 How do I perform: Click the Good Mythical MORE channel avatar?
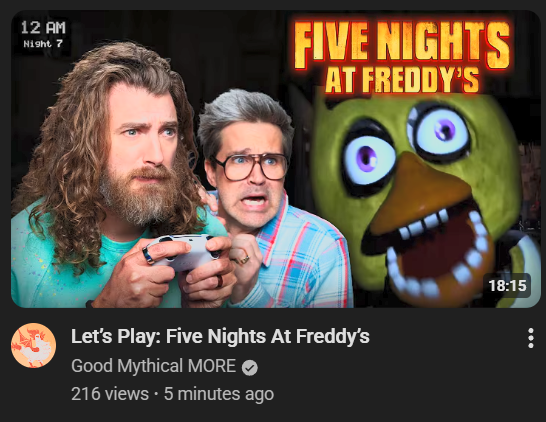[x=33, y=345]
